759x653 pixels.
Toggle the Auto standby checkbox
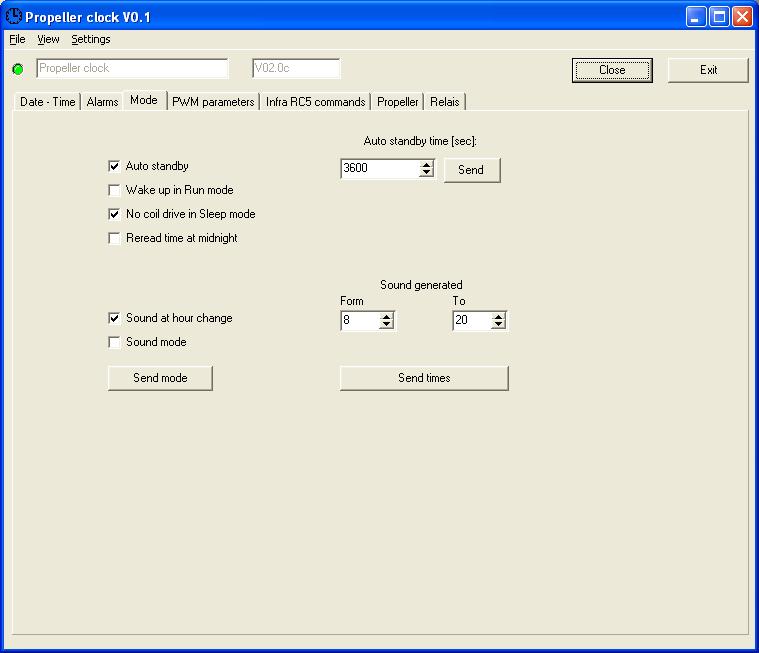[x=114, y=166]
